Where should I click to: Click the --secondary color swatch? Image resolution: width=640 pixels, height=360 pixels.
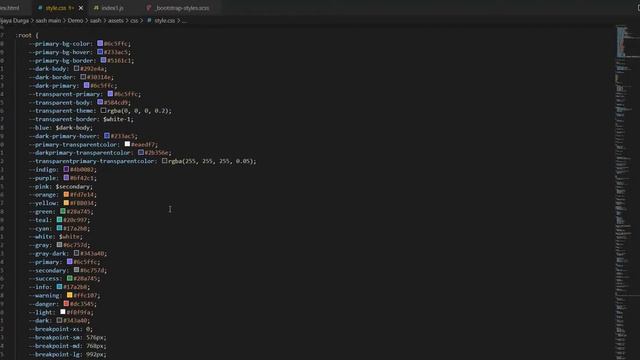point(76,270)
